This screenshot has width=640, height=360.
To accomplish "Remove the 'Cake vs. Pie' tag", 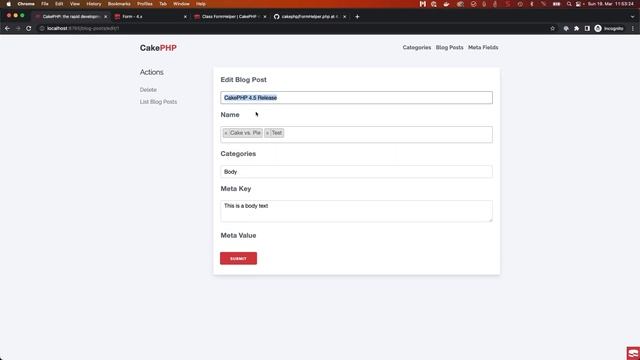I will tap(226, 133).
